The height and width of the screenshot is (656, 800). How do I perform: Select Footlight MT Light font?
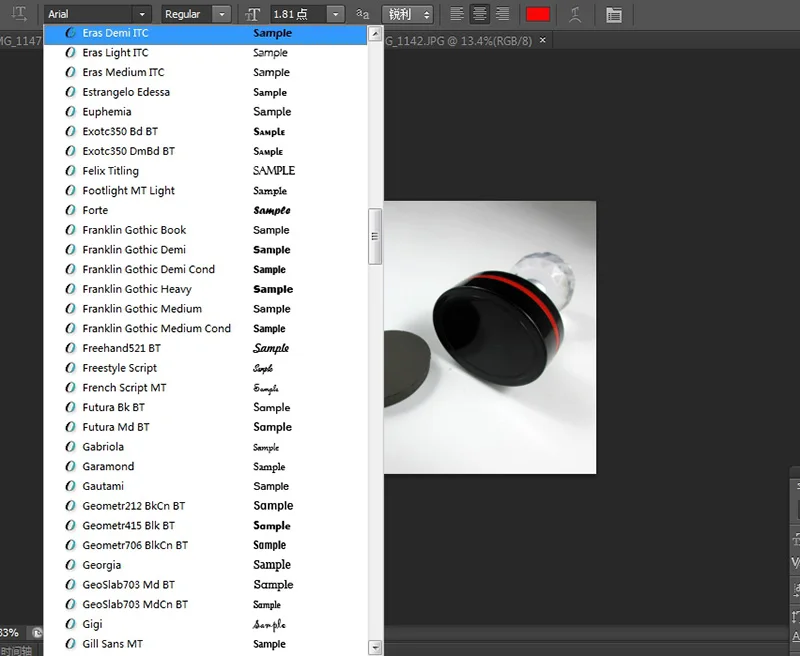coord(205,191)
